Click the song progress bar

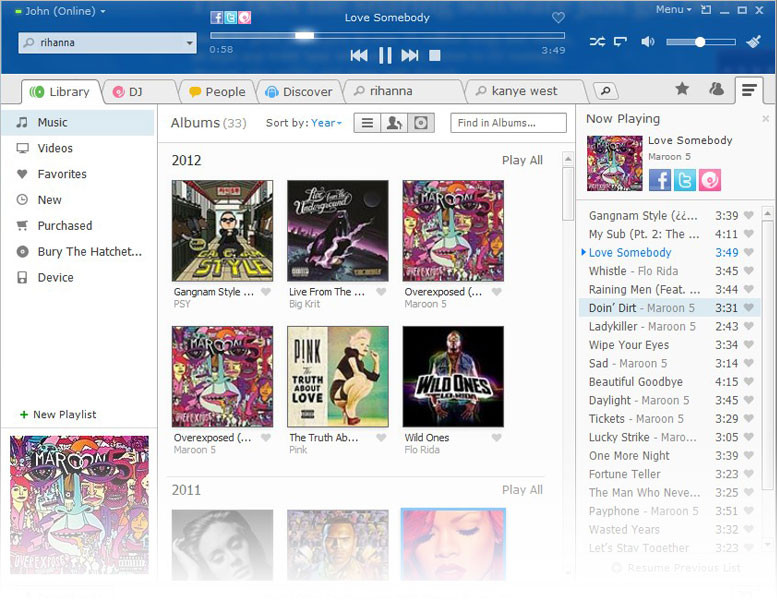(x=388, y=35)
